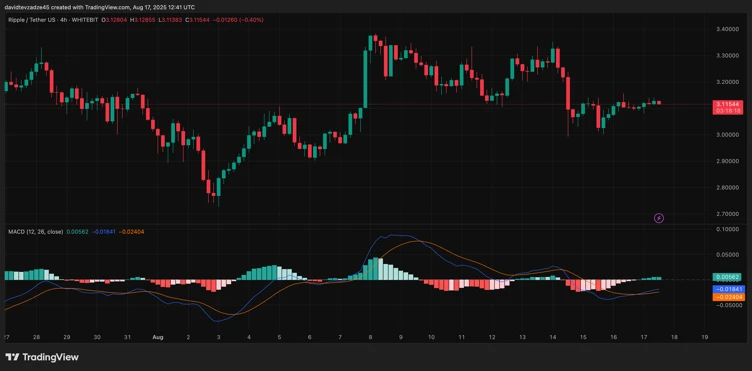This screenshot has width=752, height=371.
Task: Click the 03:18:18 candle countdown timer
Action: (728, 110)
